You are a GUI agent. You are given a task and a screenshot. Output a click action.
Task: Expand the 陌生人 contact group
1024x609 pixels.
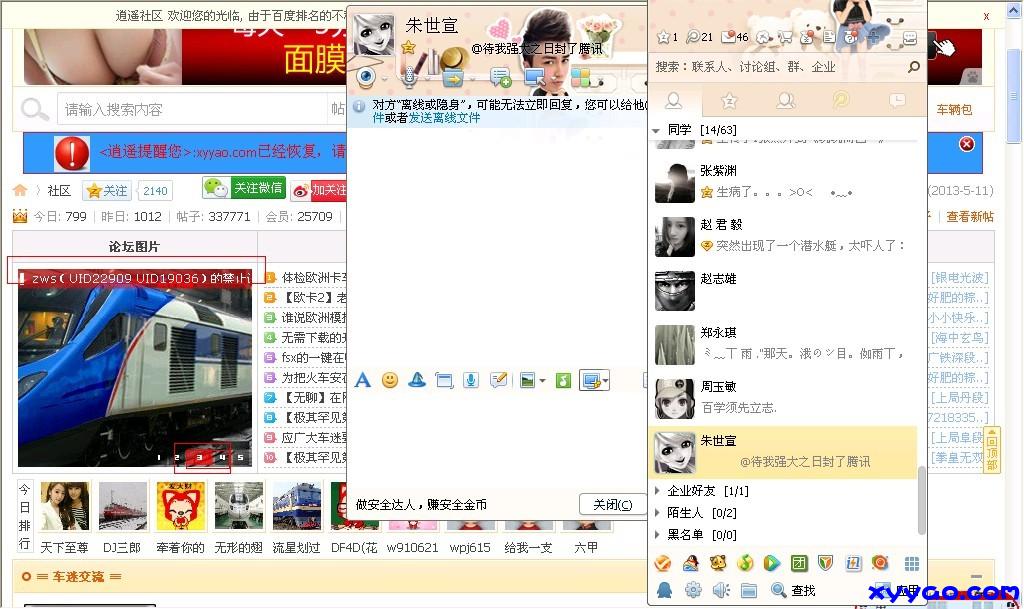click(x=657, y=513)
